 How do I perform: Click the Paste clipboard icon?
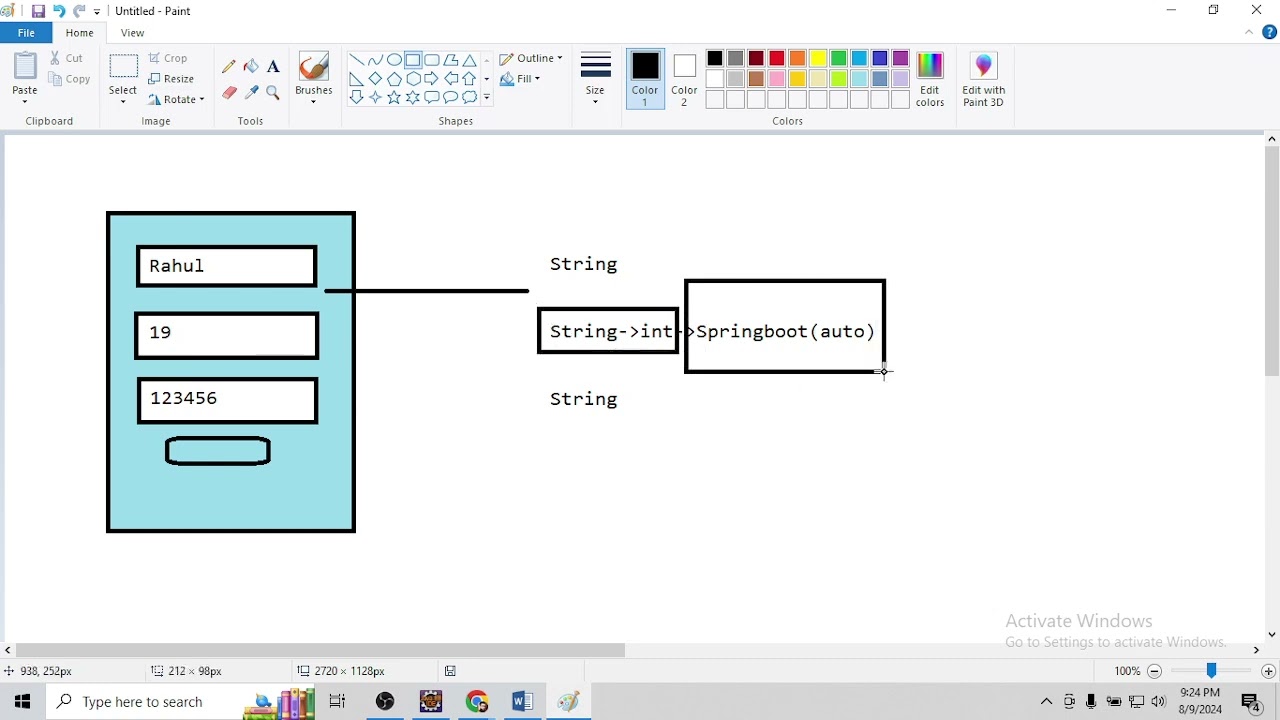25,66
